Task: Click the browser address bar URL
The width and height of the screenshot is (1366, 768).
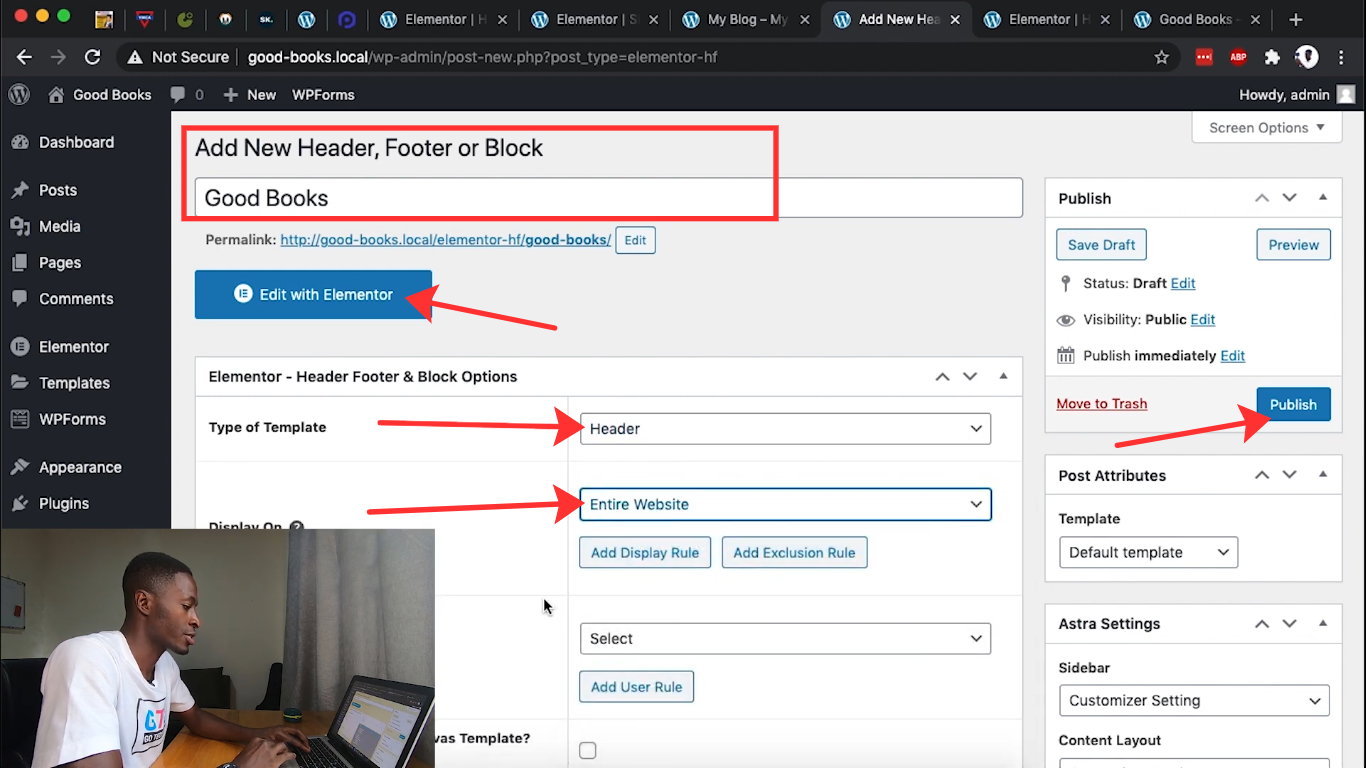Action: (482, 57)
